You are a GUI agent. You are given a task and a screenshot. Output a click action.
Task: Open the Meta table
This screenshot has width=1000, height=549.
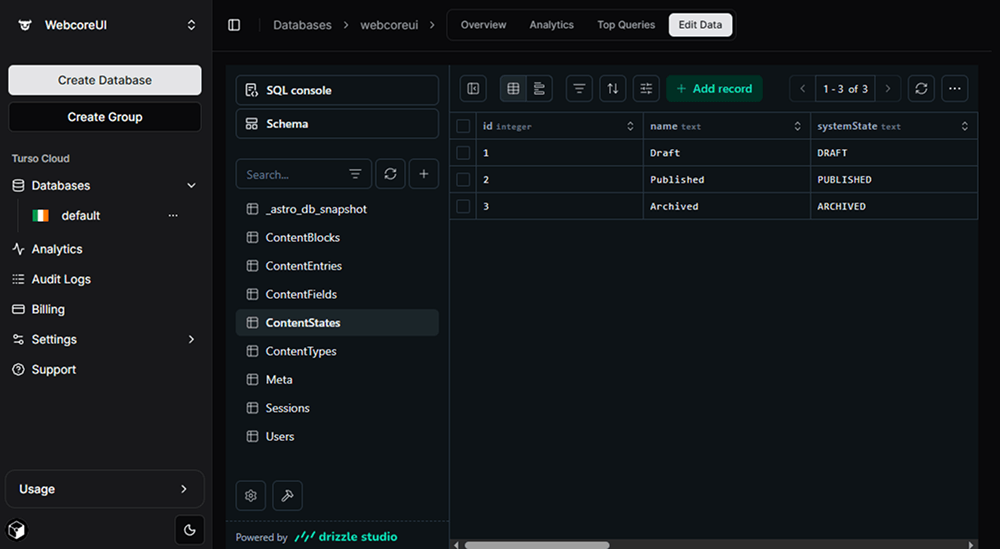[x=337, y=379]
